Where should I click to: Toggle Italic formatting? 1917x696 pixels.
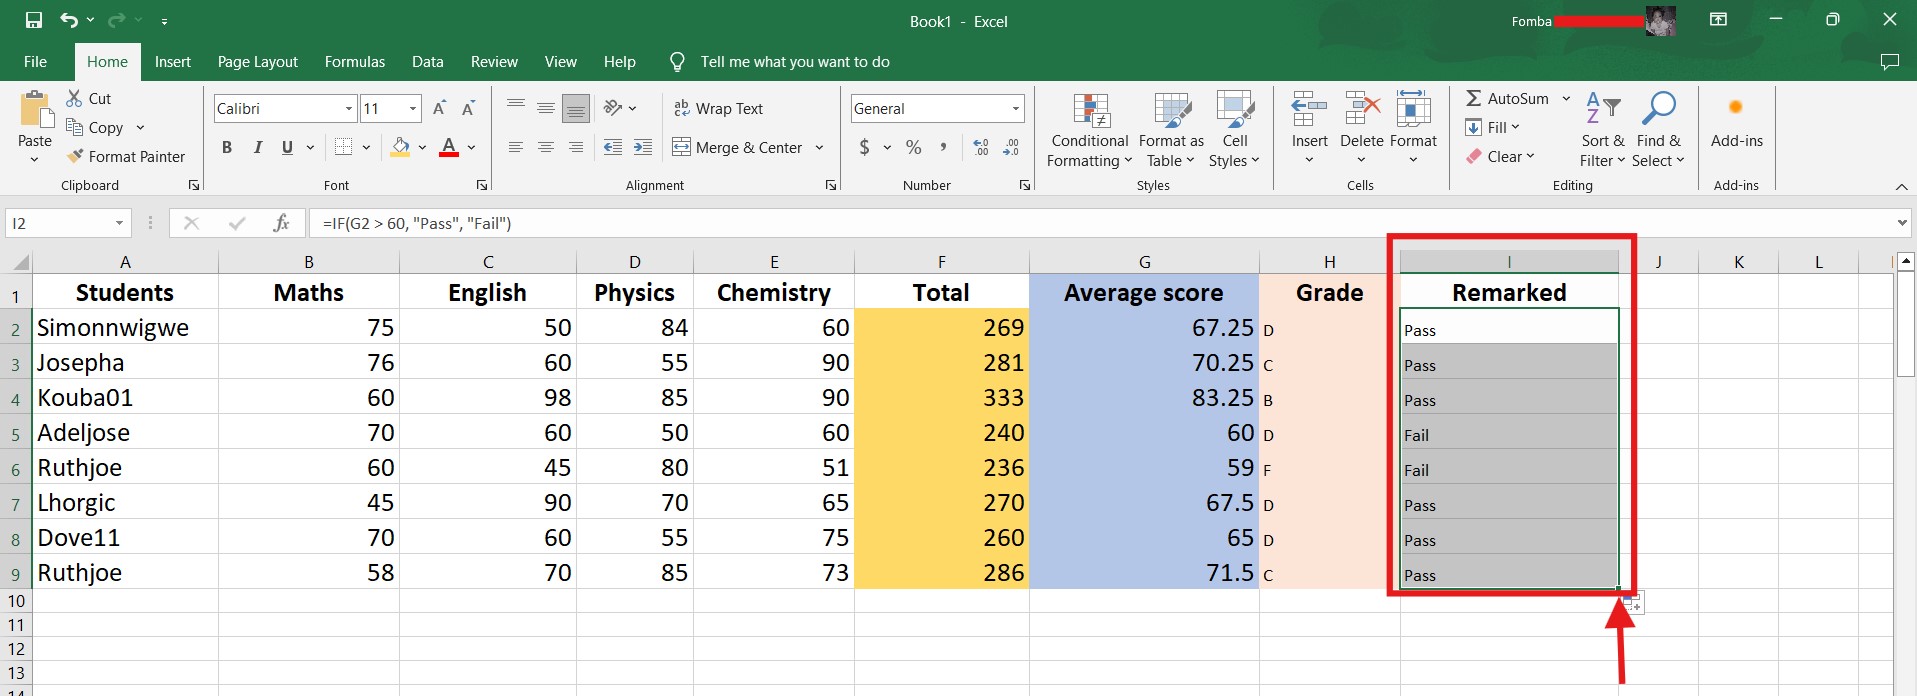(x=257, y=147)
